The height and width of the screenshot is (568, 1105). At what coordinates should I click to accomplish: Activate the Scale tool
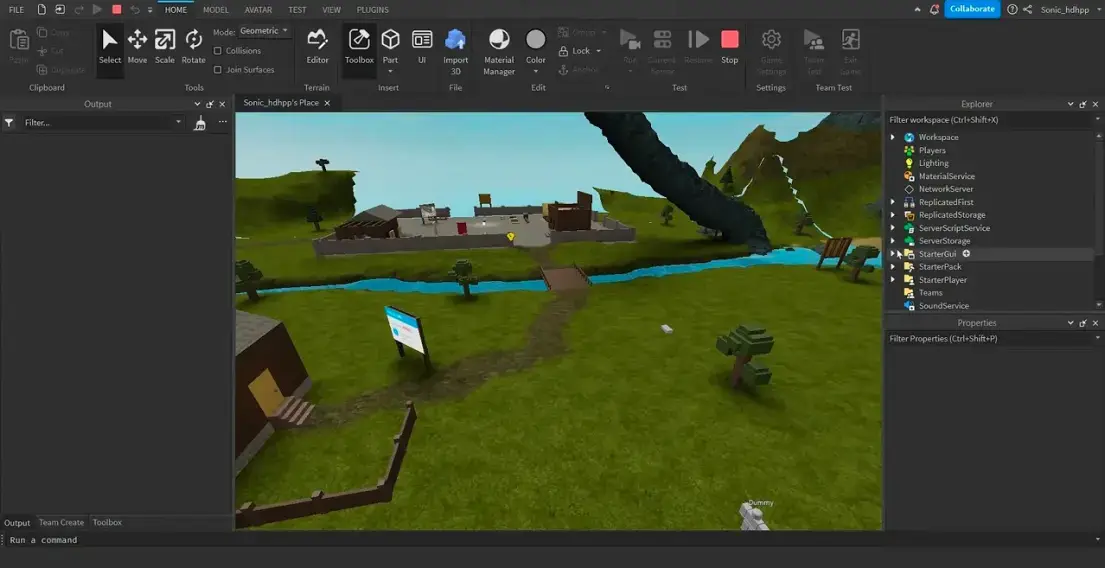pyautogui.click(x=164, y=46)
